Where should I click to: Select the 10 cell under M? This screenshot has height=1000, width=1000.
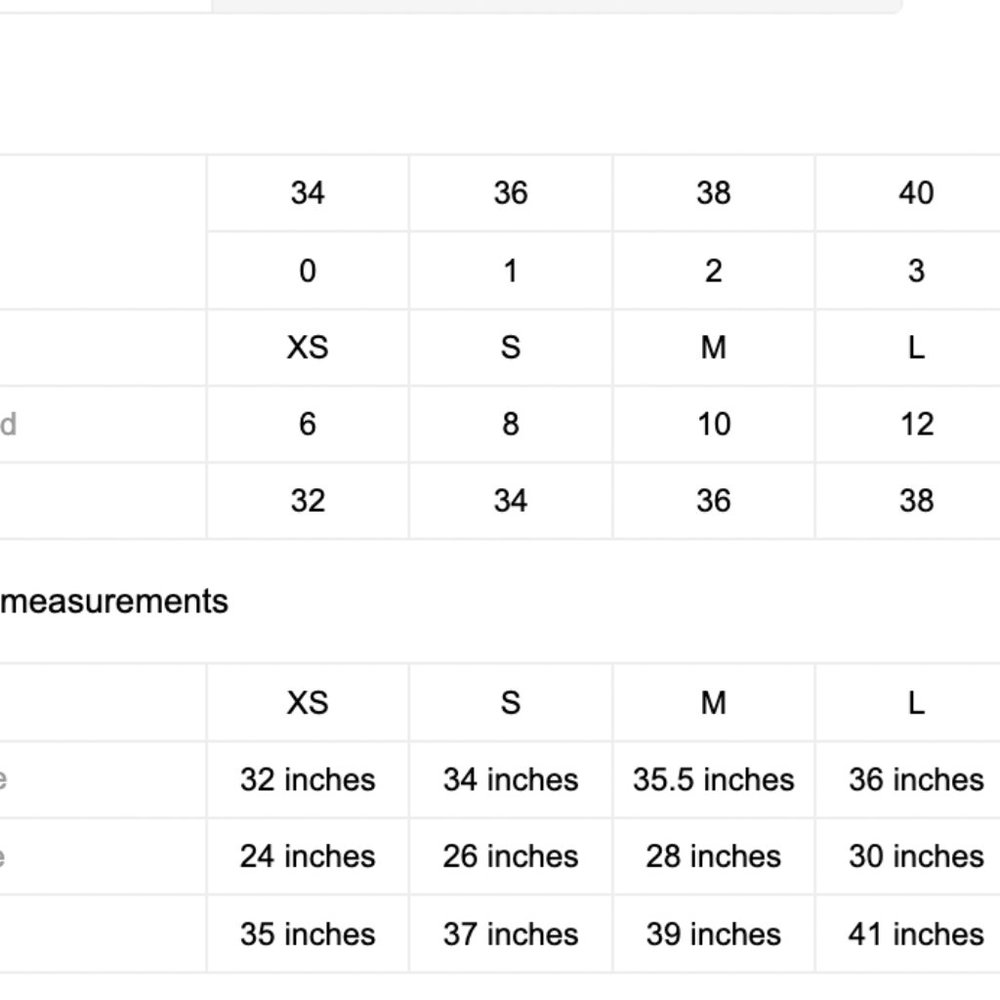pos(713,424)
